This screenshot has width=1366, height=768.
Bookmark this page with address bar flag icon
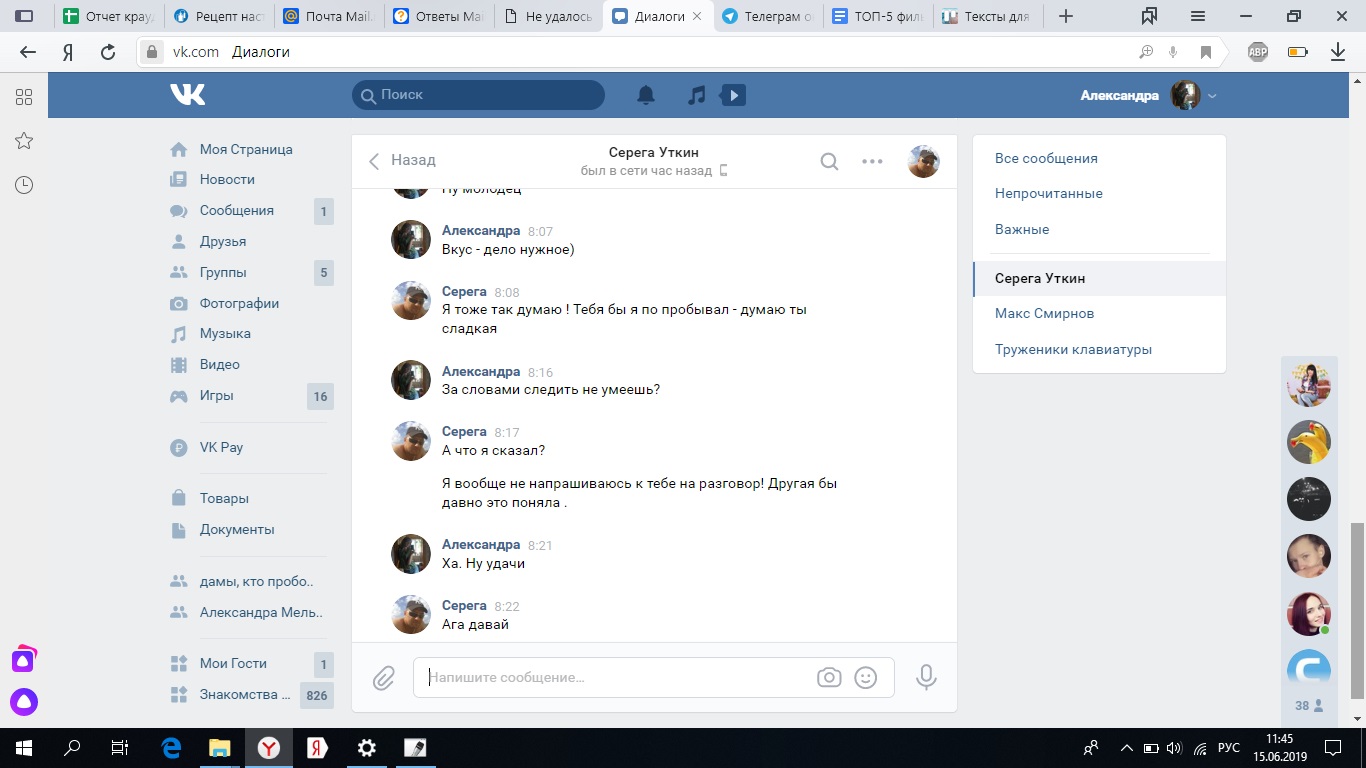pyautogui.click(x=1206, y=52)
